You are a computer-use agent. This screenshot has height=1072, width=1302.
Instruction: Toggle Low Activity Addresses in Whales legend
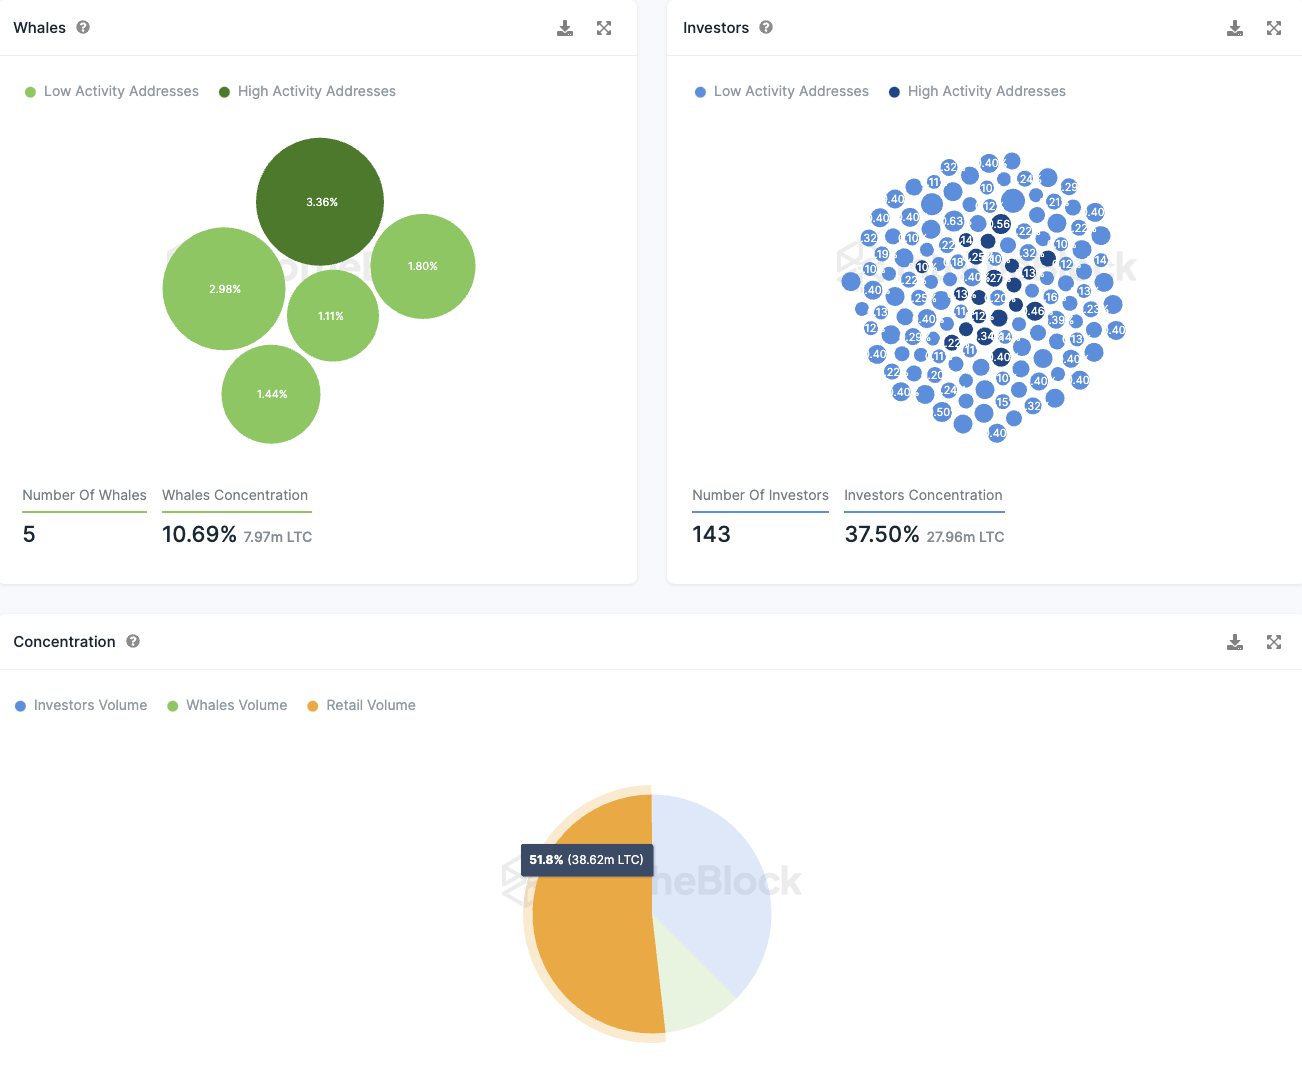point(112,91)
